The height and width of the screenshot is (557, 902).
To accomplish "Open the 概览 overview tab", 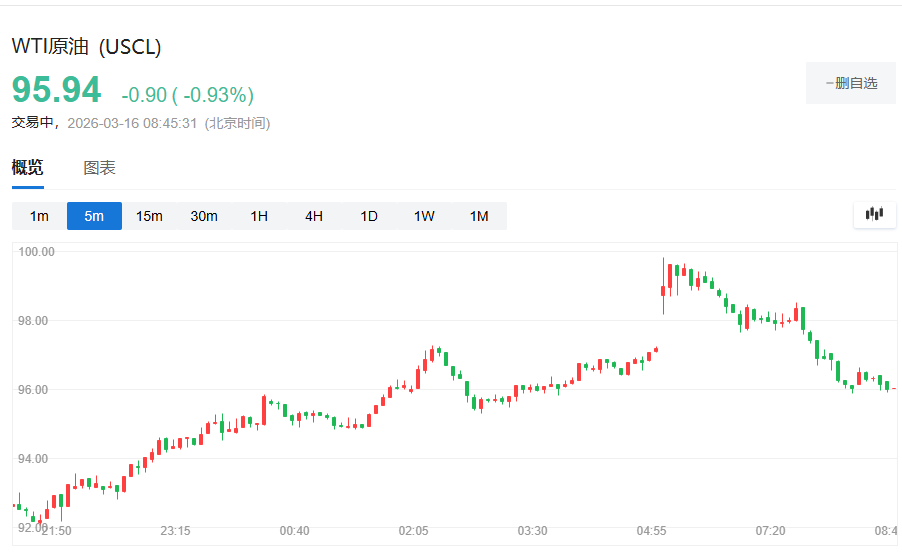I will coord(28,168).
